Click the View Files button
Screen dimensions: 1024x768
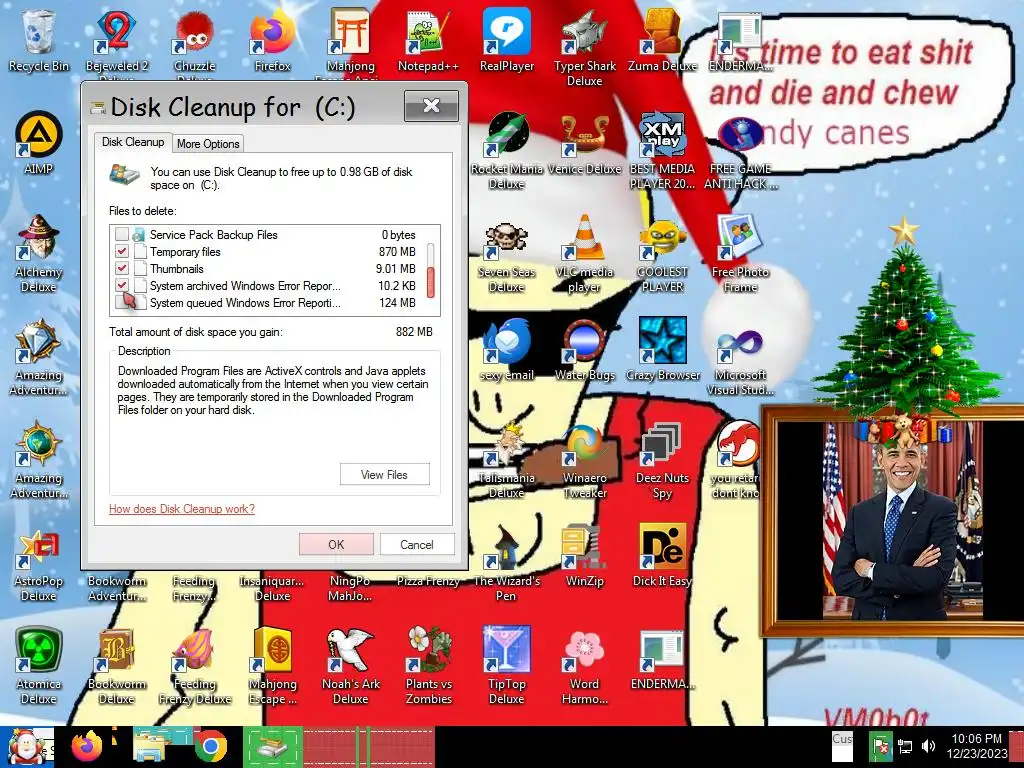385,475
